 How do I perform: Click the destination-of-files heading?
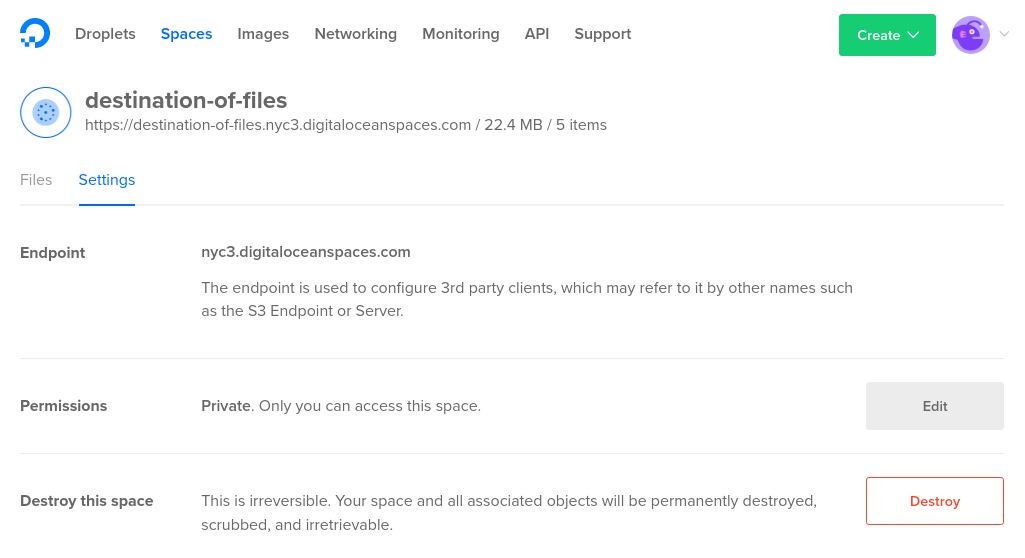coord(186,101)
